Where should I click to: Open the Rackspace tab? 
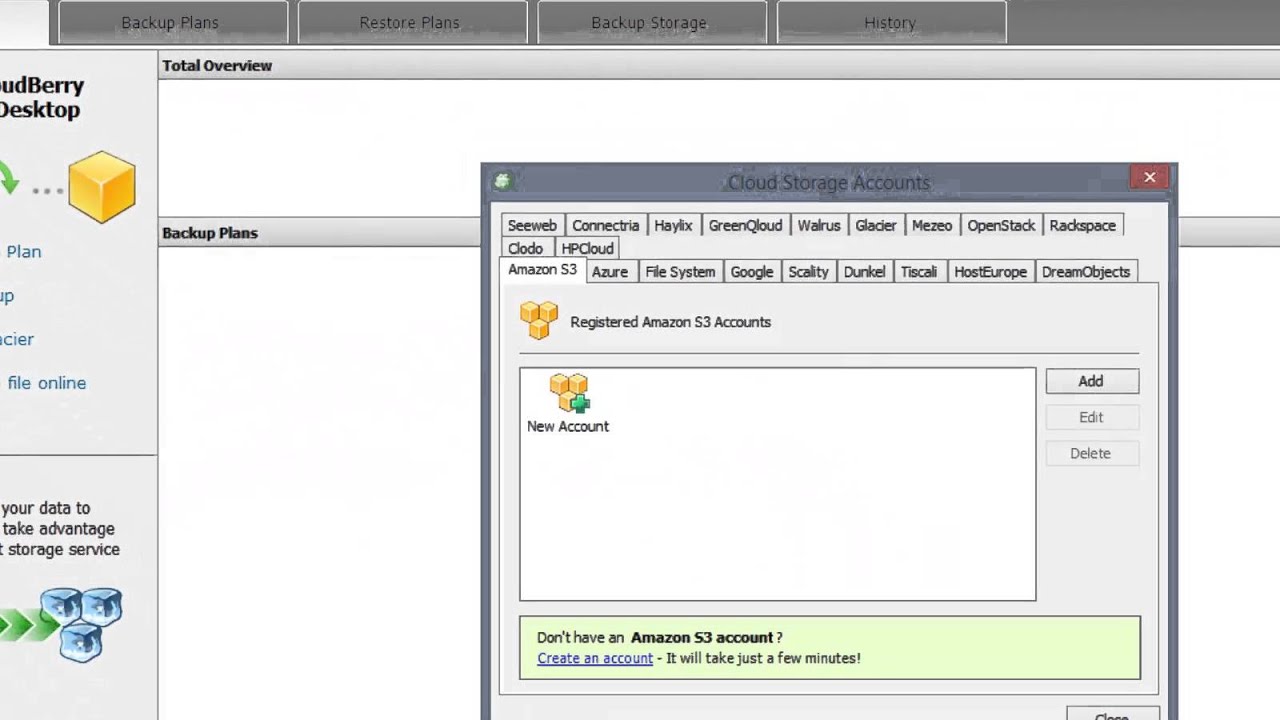click(1083, 225)
